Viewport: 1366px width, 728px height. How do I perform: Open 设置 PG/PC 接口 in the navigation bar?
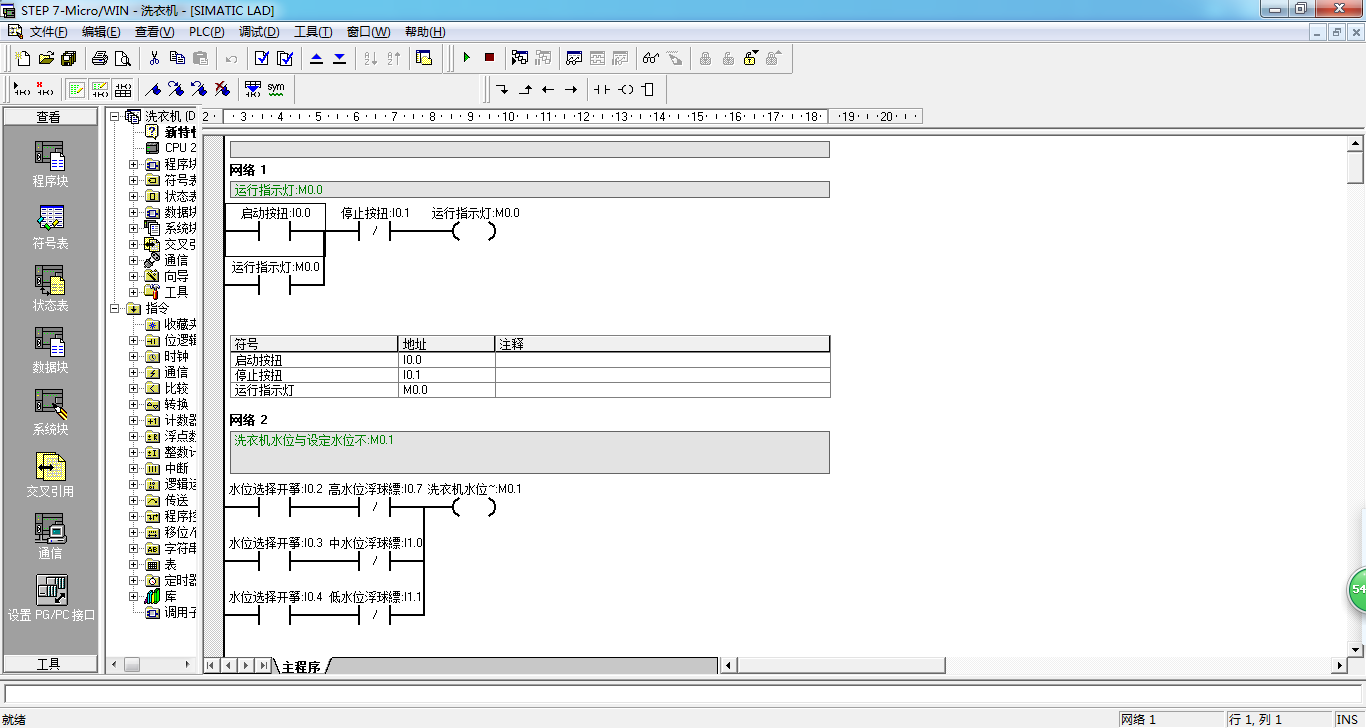coord(51,597)
